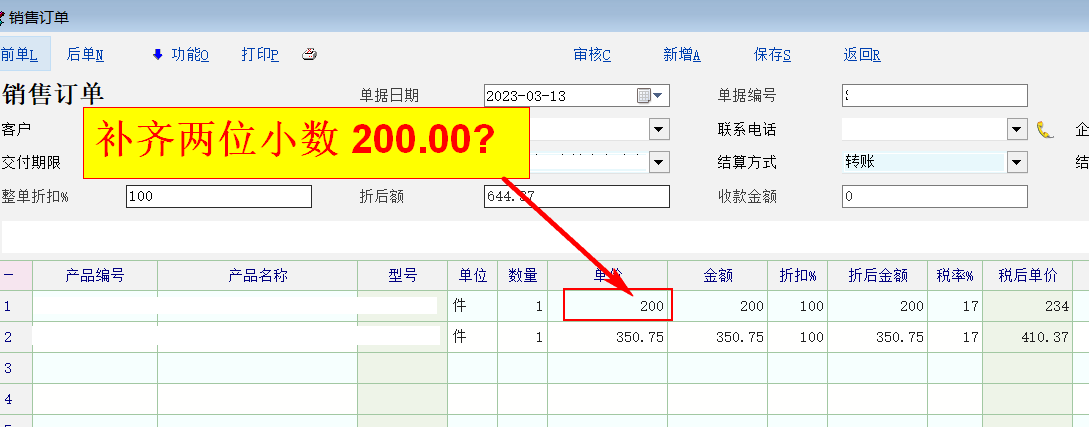Viewport: 1089px width, 427px height.
Task: Open the customer dropdown arrow
Action: 659,129
